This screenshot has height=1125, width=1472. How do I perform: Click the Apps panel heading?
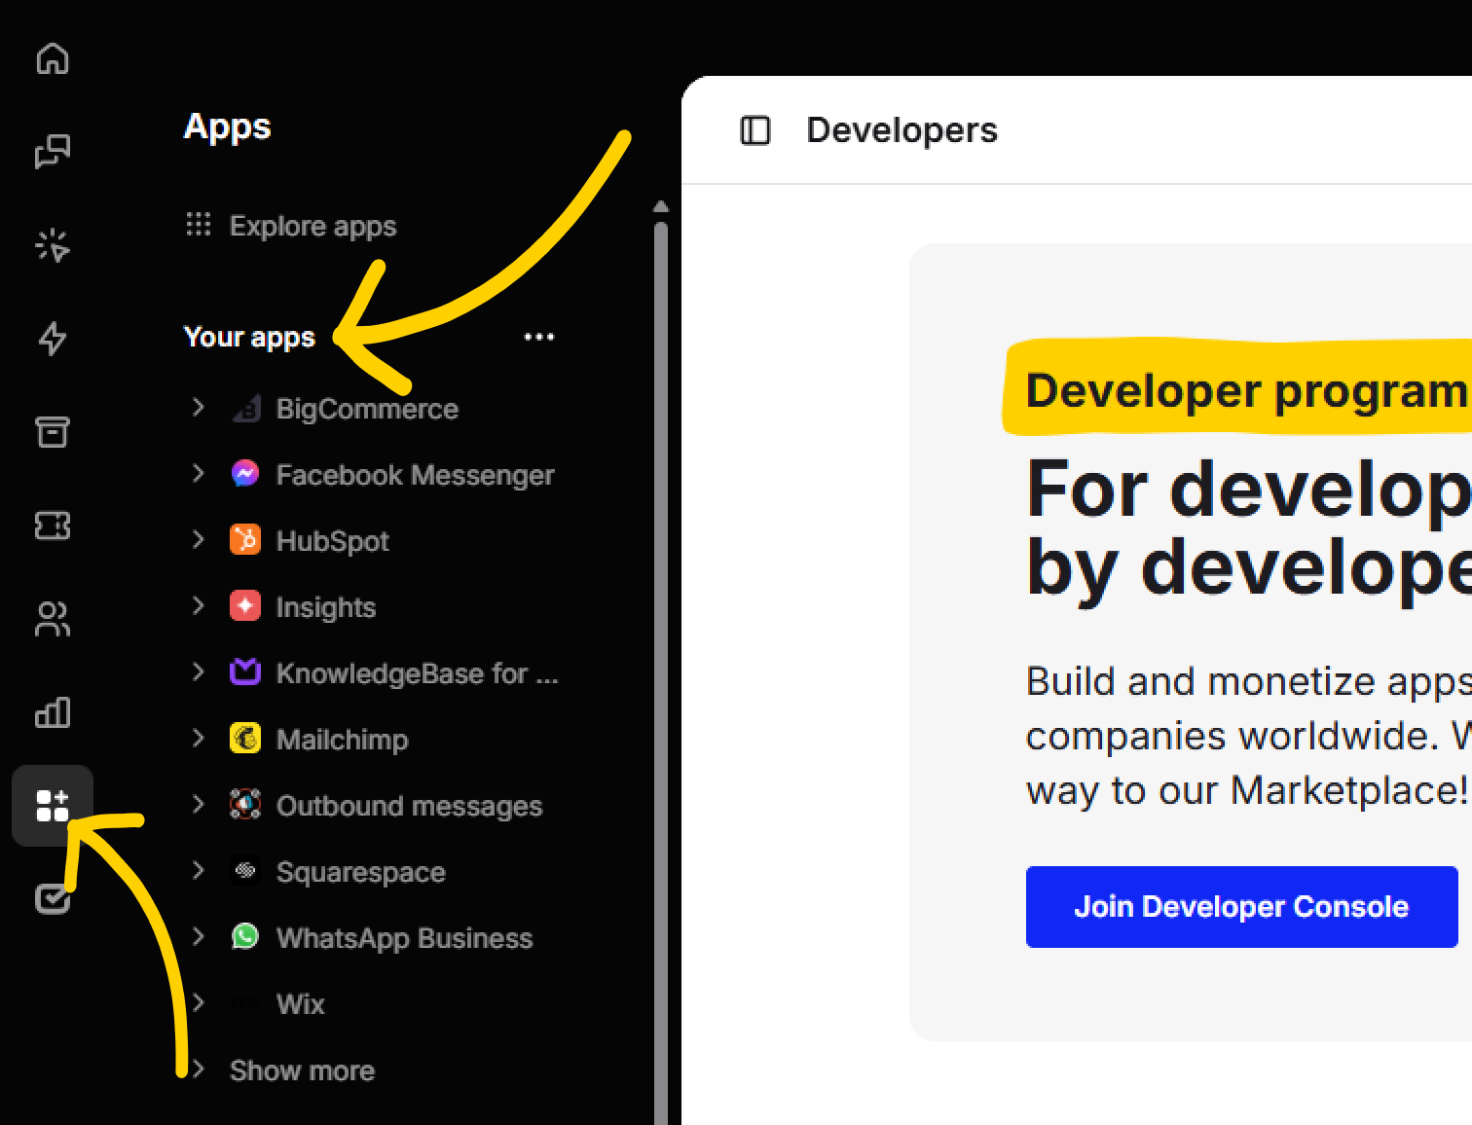(227, 127)
